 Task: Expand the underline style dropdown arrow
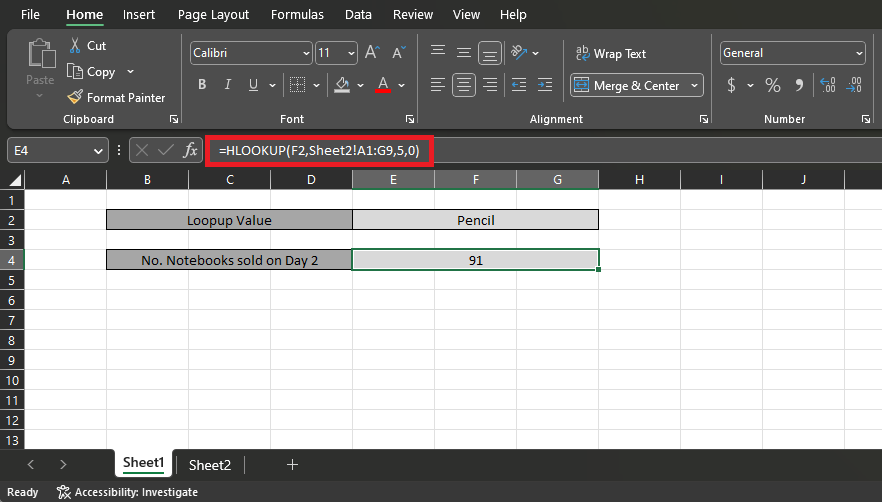click(272, 86)
